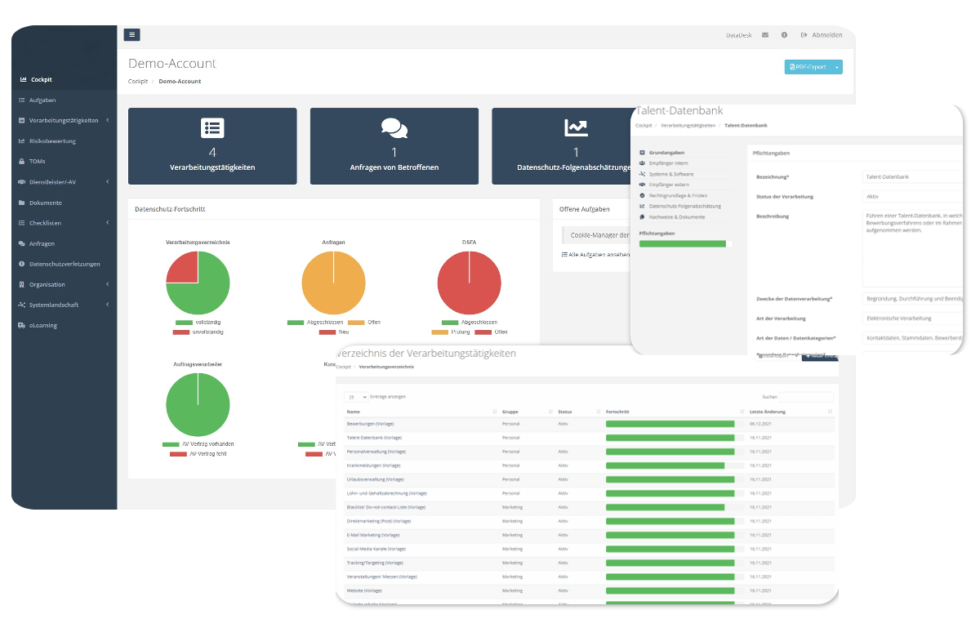This screenshot has height=637, width=980.
Task: Open the Cockpit dashboard icon in sidebar
Action: [22, 78]
